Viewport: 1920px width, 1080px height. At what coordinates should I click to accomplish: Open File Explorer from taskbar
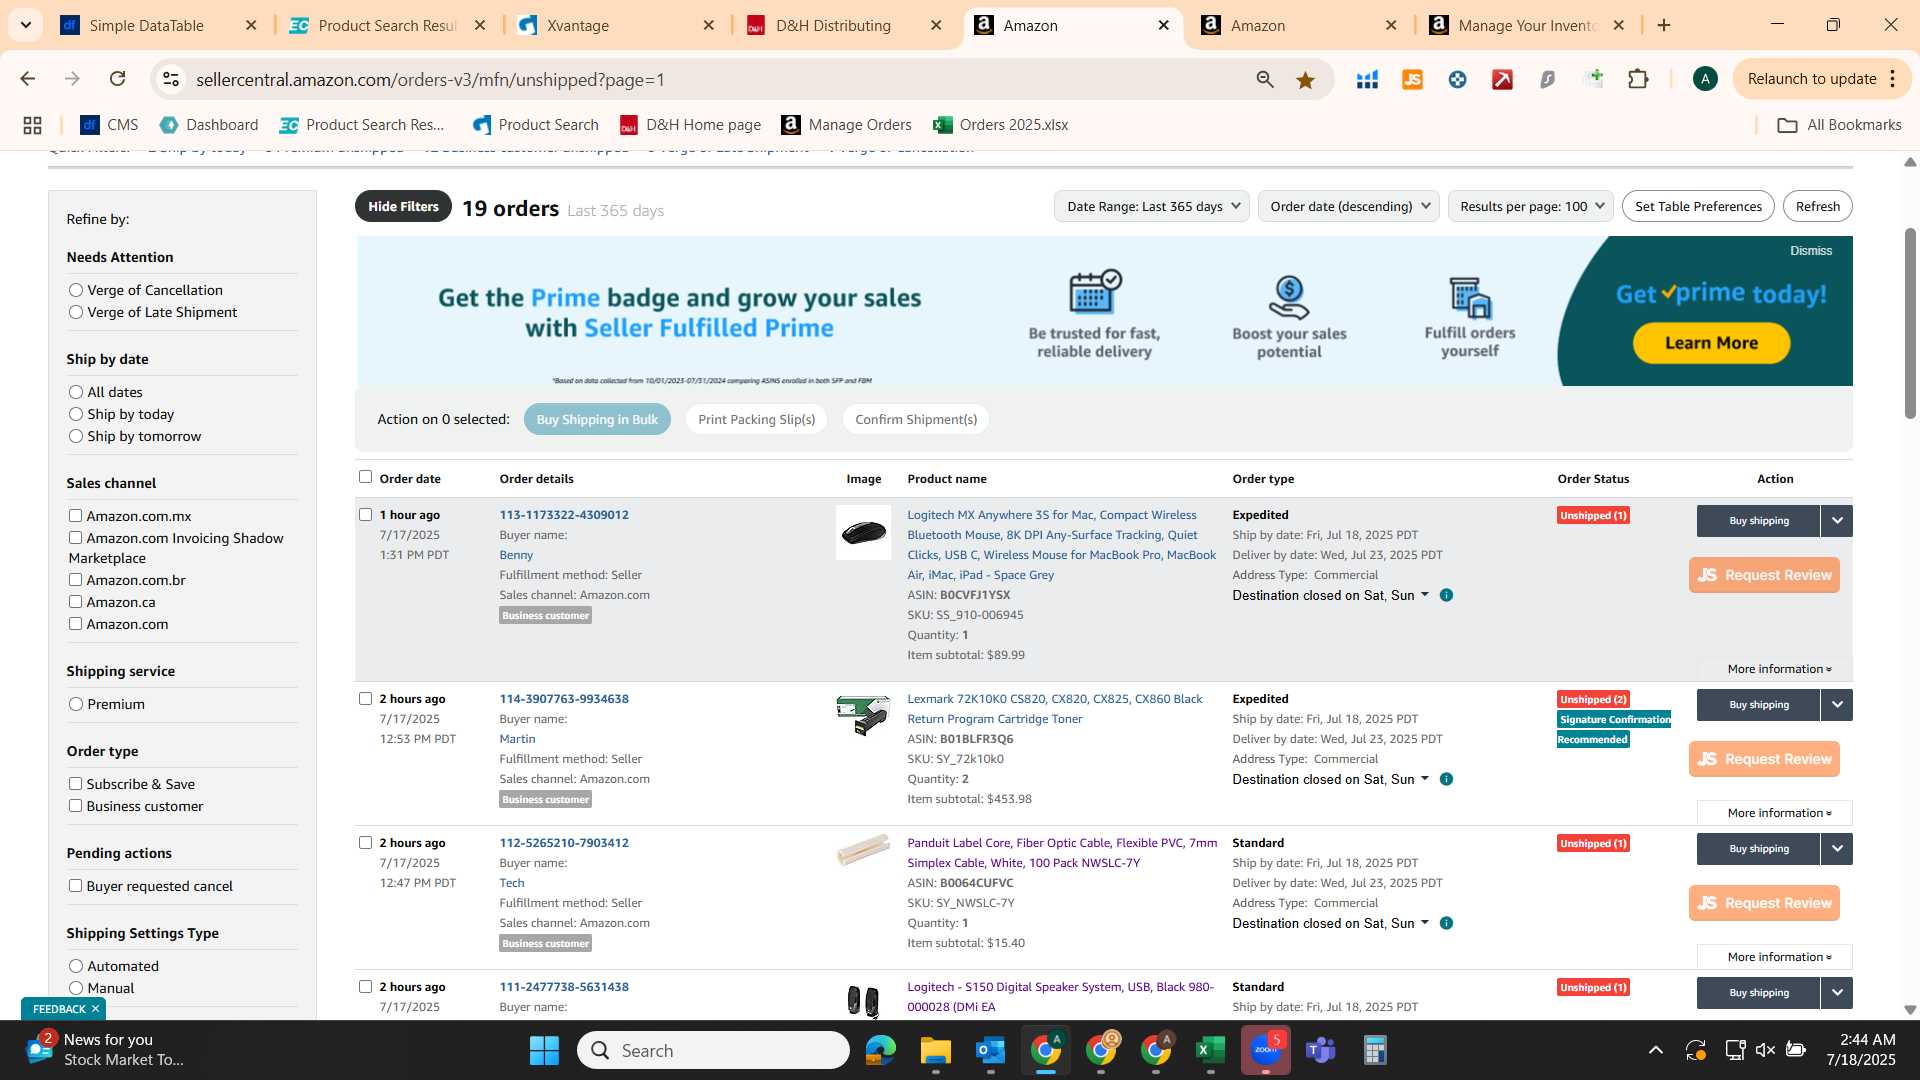click(935, 1050)
